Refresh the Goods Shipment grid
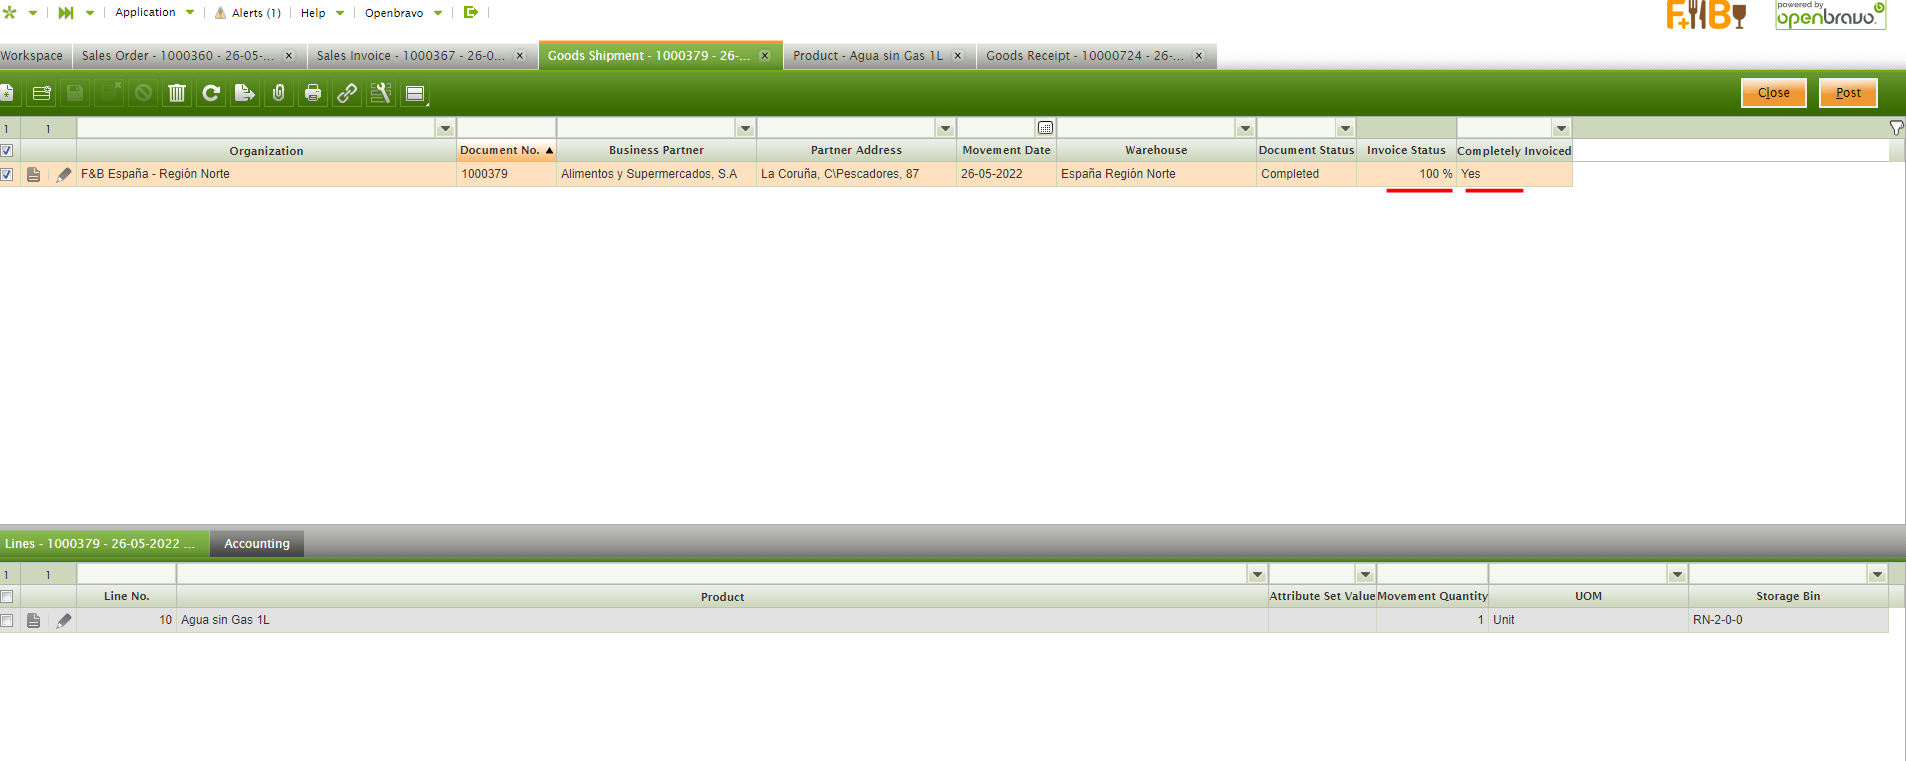This screenshot has height=761, width=1906. (x=211, y=93)
